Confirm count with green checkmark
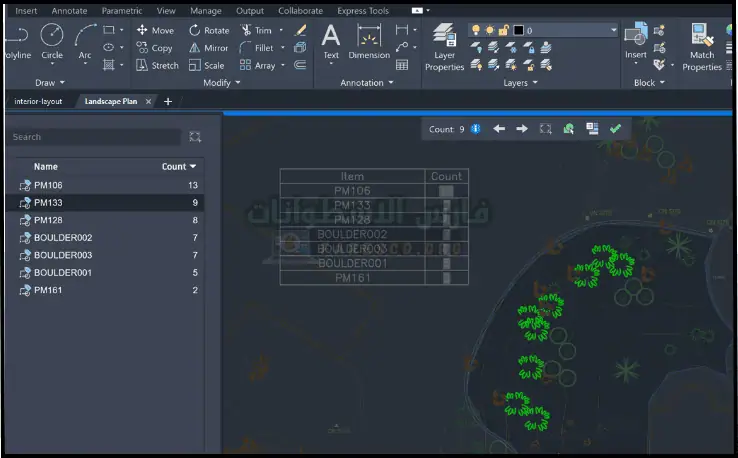Image resolution: width=738 pixels, height=458 pixels. pos(615,129)
